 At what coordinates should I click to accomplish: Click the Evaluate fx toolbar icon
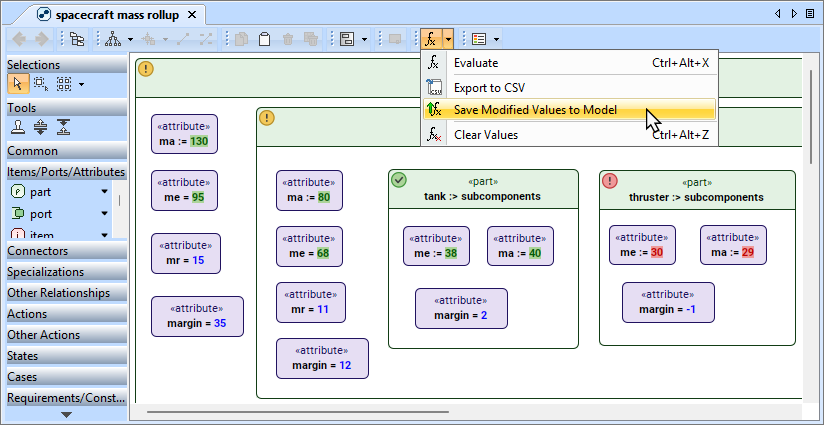coord(430,39)
